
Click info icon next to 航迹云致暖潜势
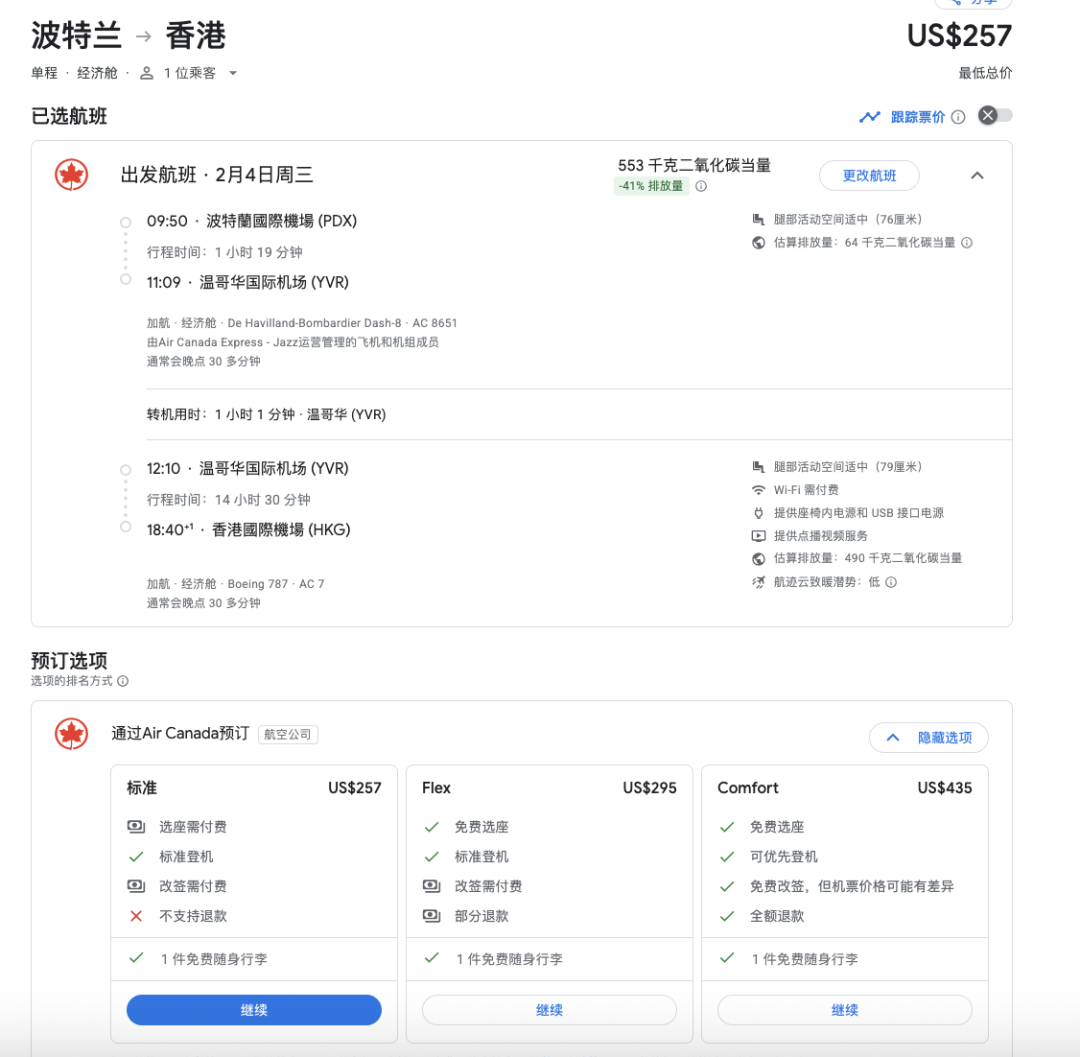[891, 582]
